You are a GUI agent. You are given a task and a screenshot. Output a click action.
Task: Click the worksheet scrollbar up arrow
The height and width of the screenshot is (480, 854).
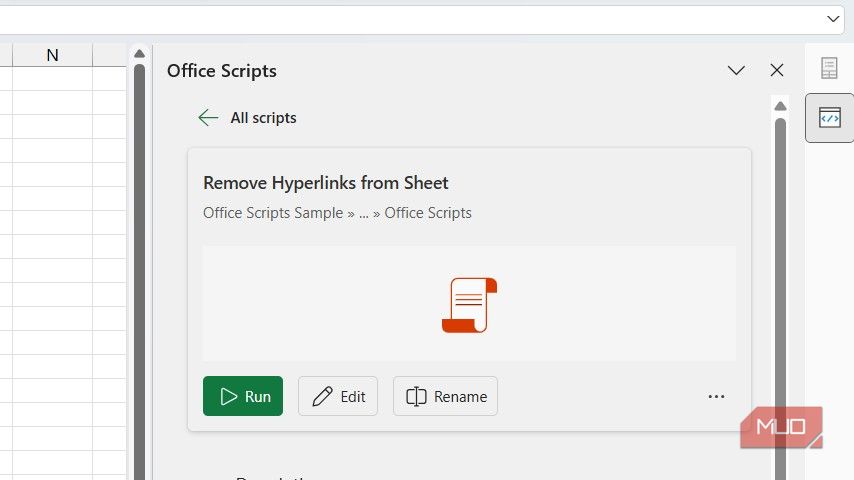139,53
